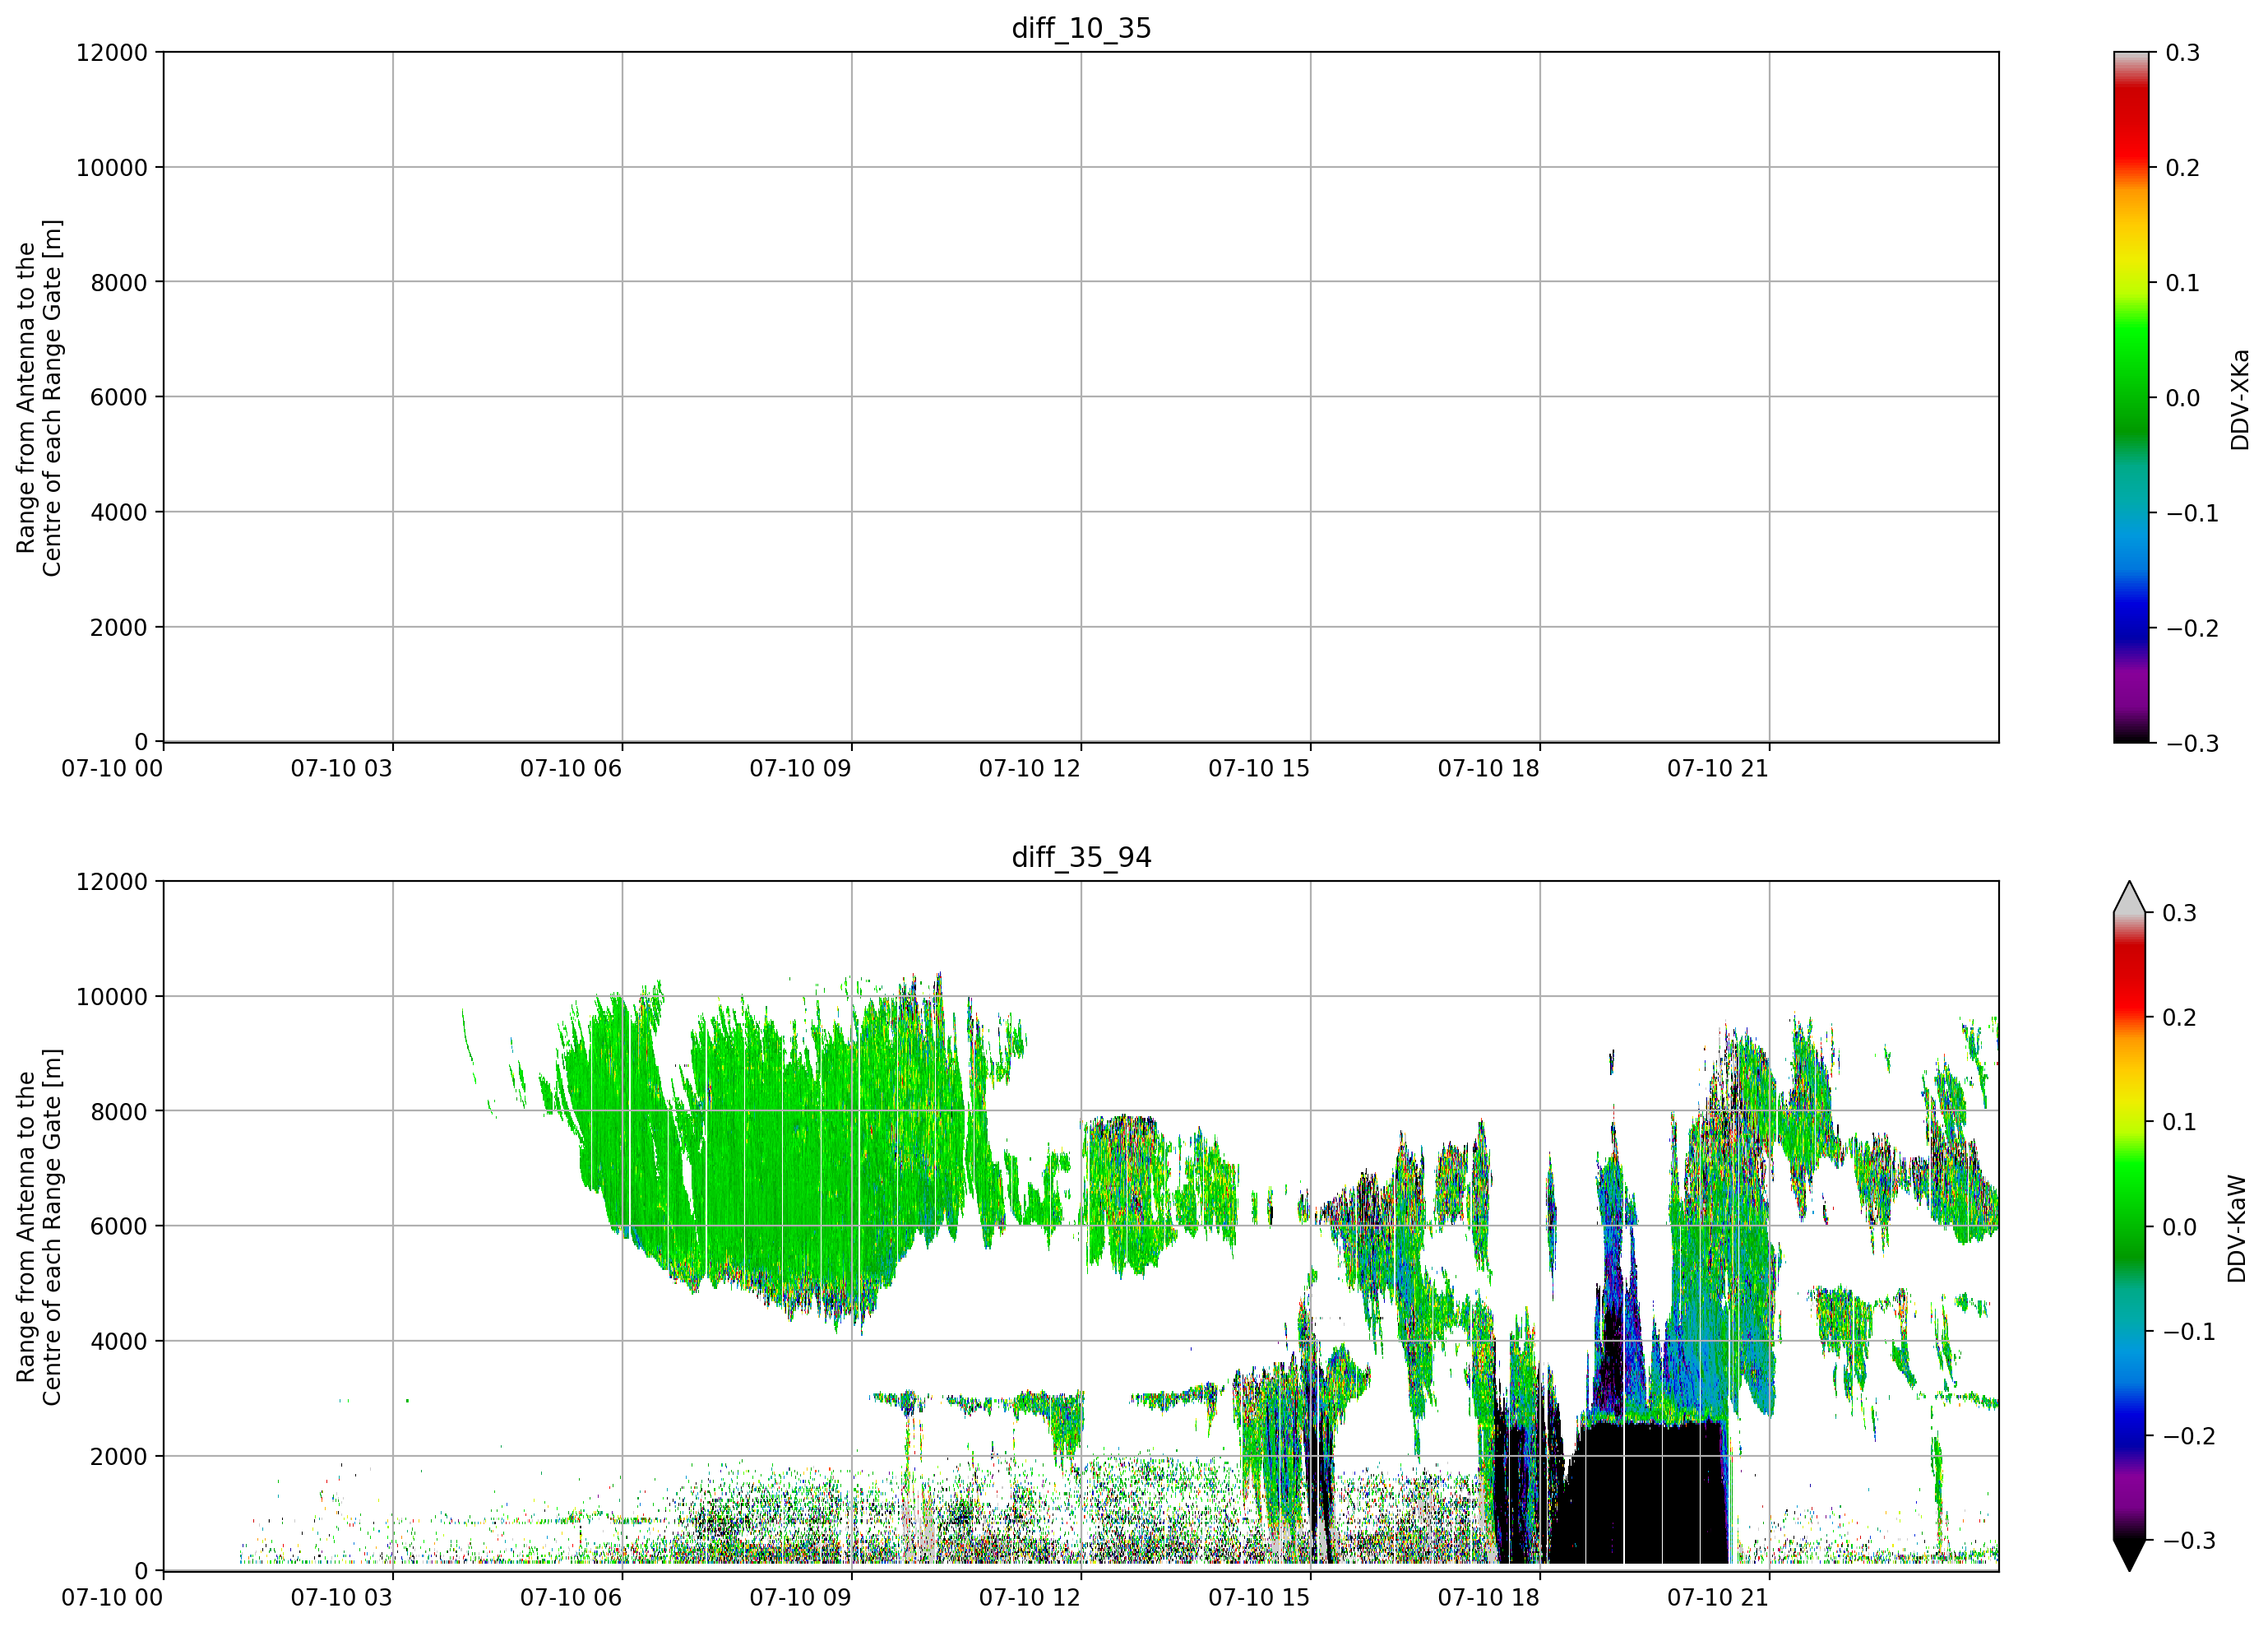The width and height of the screenshot is (2268, 1627).
Task: Click the 2000 y-tick on the diff_10_35 plot
Action: tap(119, 627)
